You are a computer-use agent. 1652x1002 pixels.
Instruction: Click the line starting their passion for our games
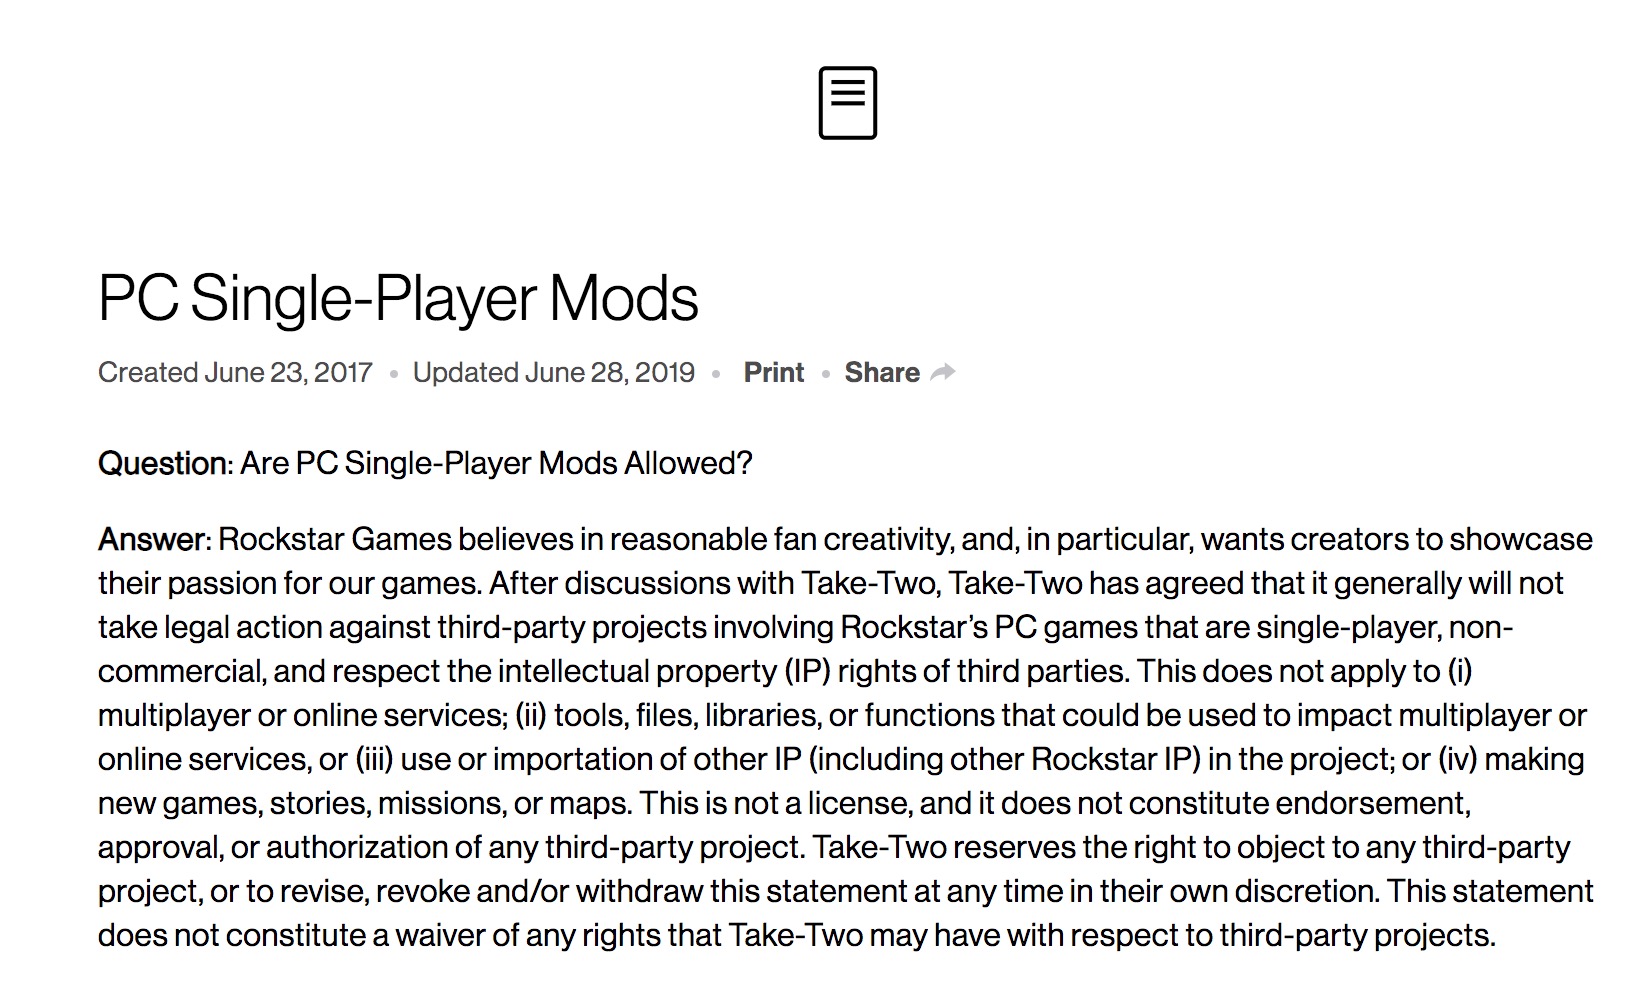(830, 584)
